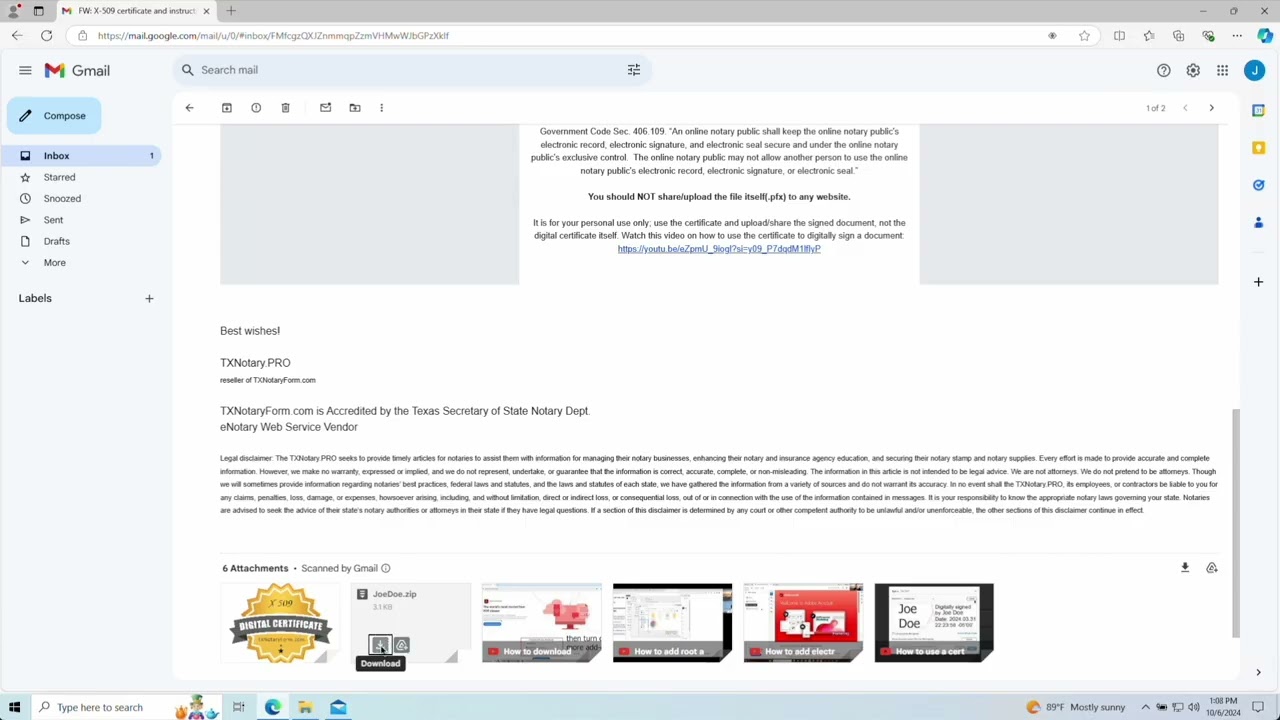Download all attachments

click(1185, 568)
